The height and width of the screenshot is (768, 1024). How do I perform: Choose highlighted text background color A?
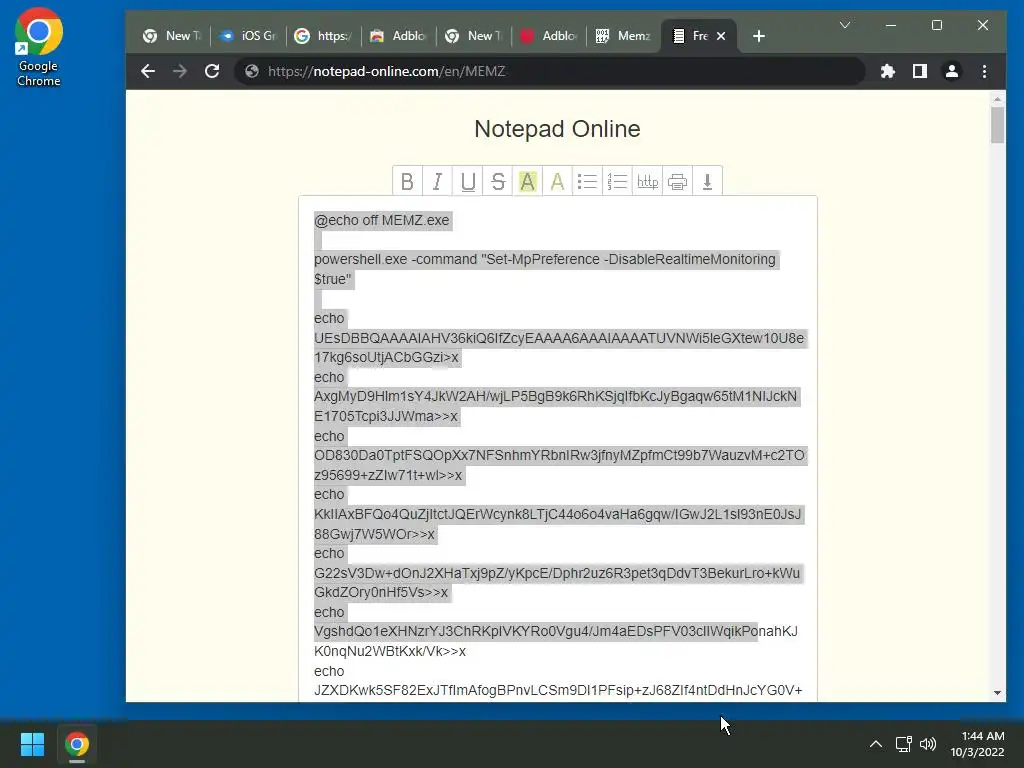[x=528, y=181]
